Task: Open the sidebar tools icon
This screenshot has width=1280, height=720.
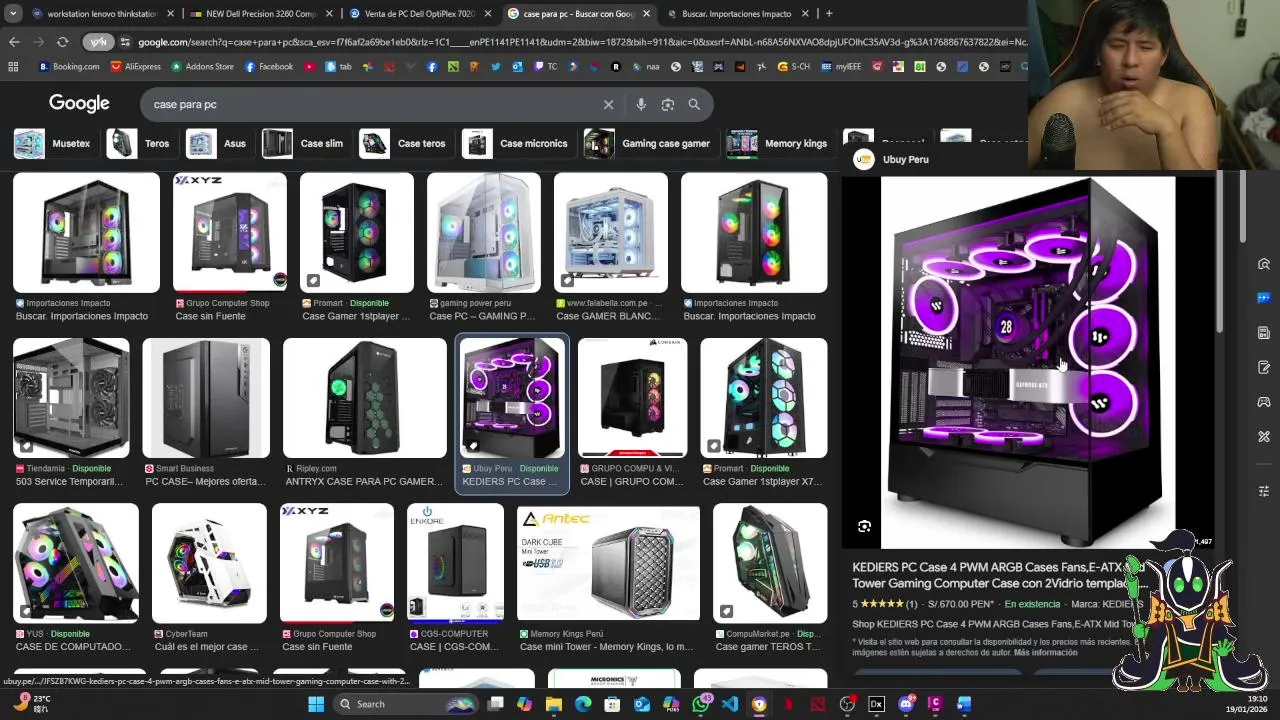Action: click(x=1264, y=436)
